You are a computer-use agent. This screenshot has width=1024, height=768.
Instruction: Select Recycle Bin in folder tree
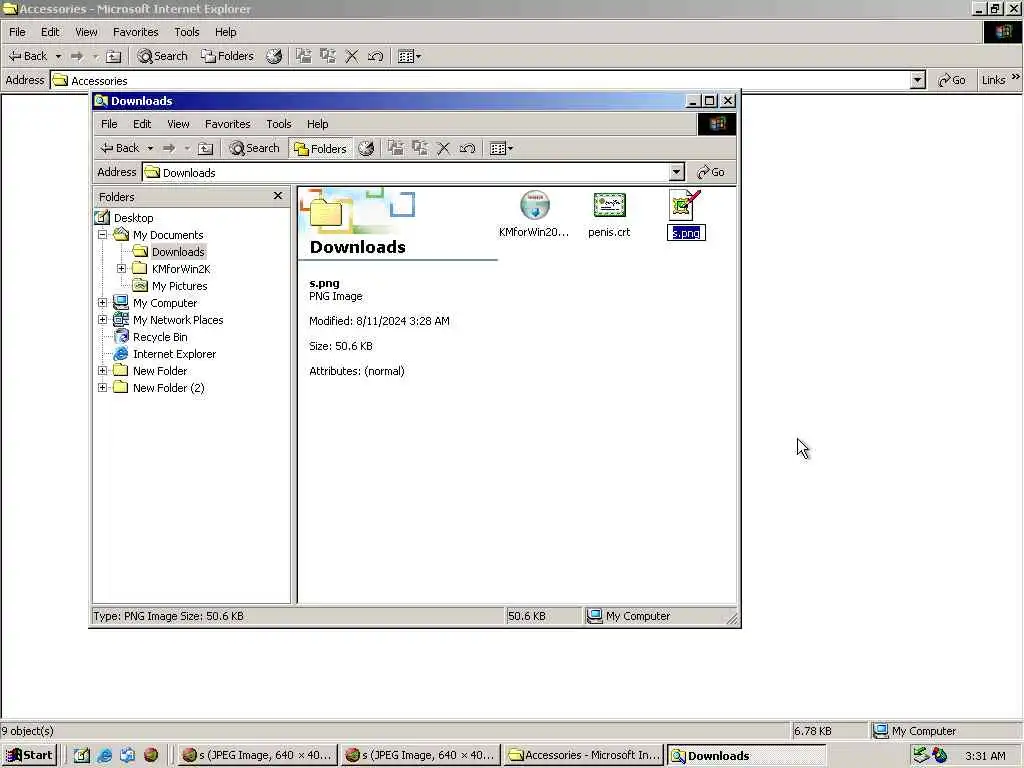[160, 336]
